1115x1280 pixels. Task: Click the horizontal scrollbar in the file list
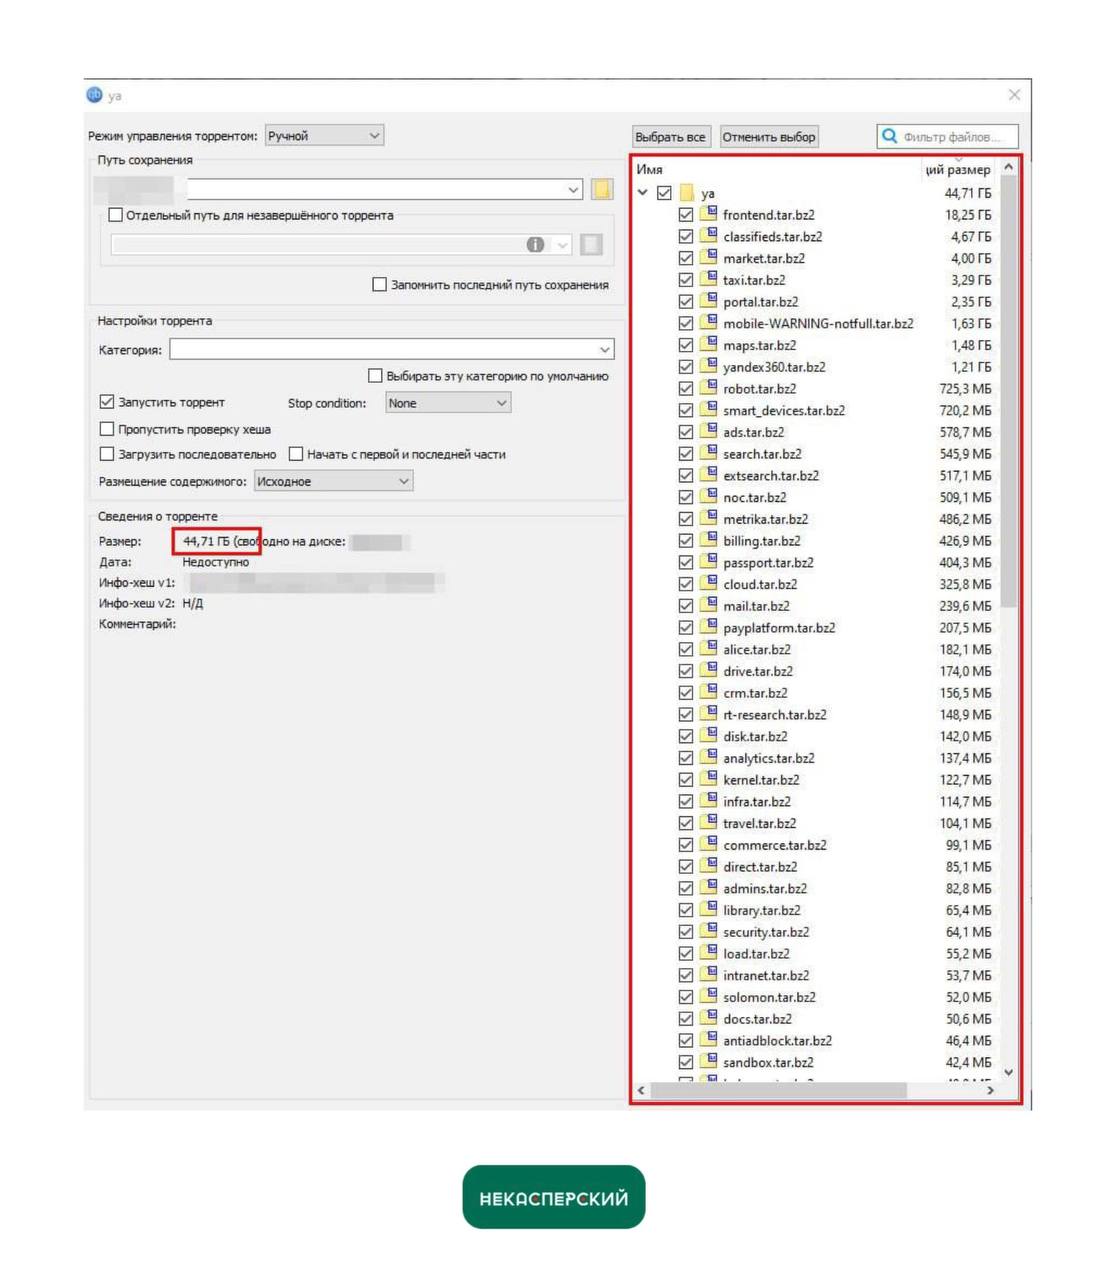click(x=778, y=1090)
